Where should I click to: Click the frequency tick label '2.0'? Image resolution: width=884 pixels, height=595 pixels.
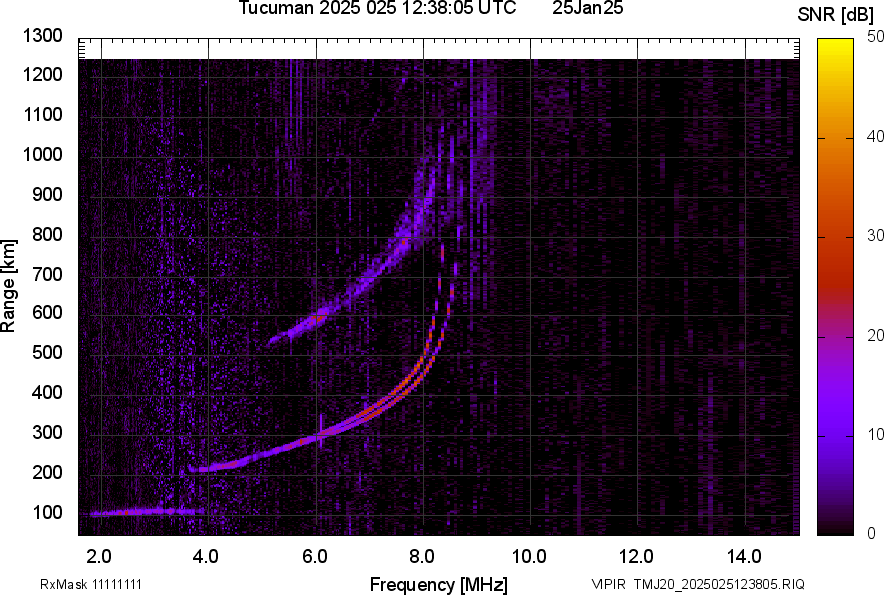pos(99,556)
